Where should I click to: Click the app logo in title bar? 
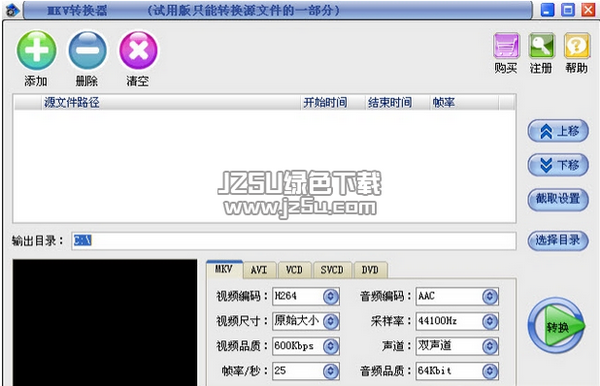click(12, 10)
